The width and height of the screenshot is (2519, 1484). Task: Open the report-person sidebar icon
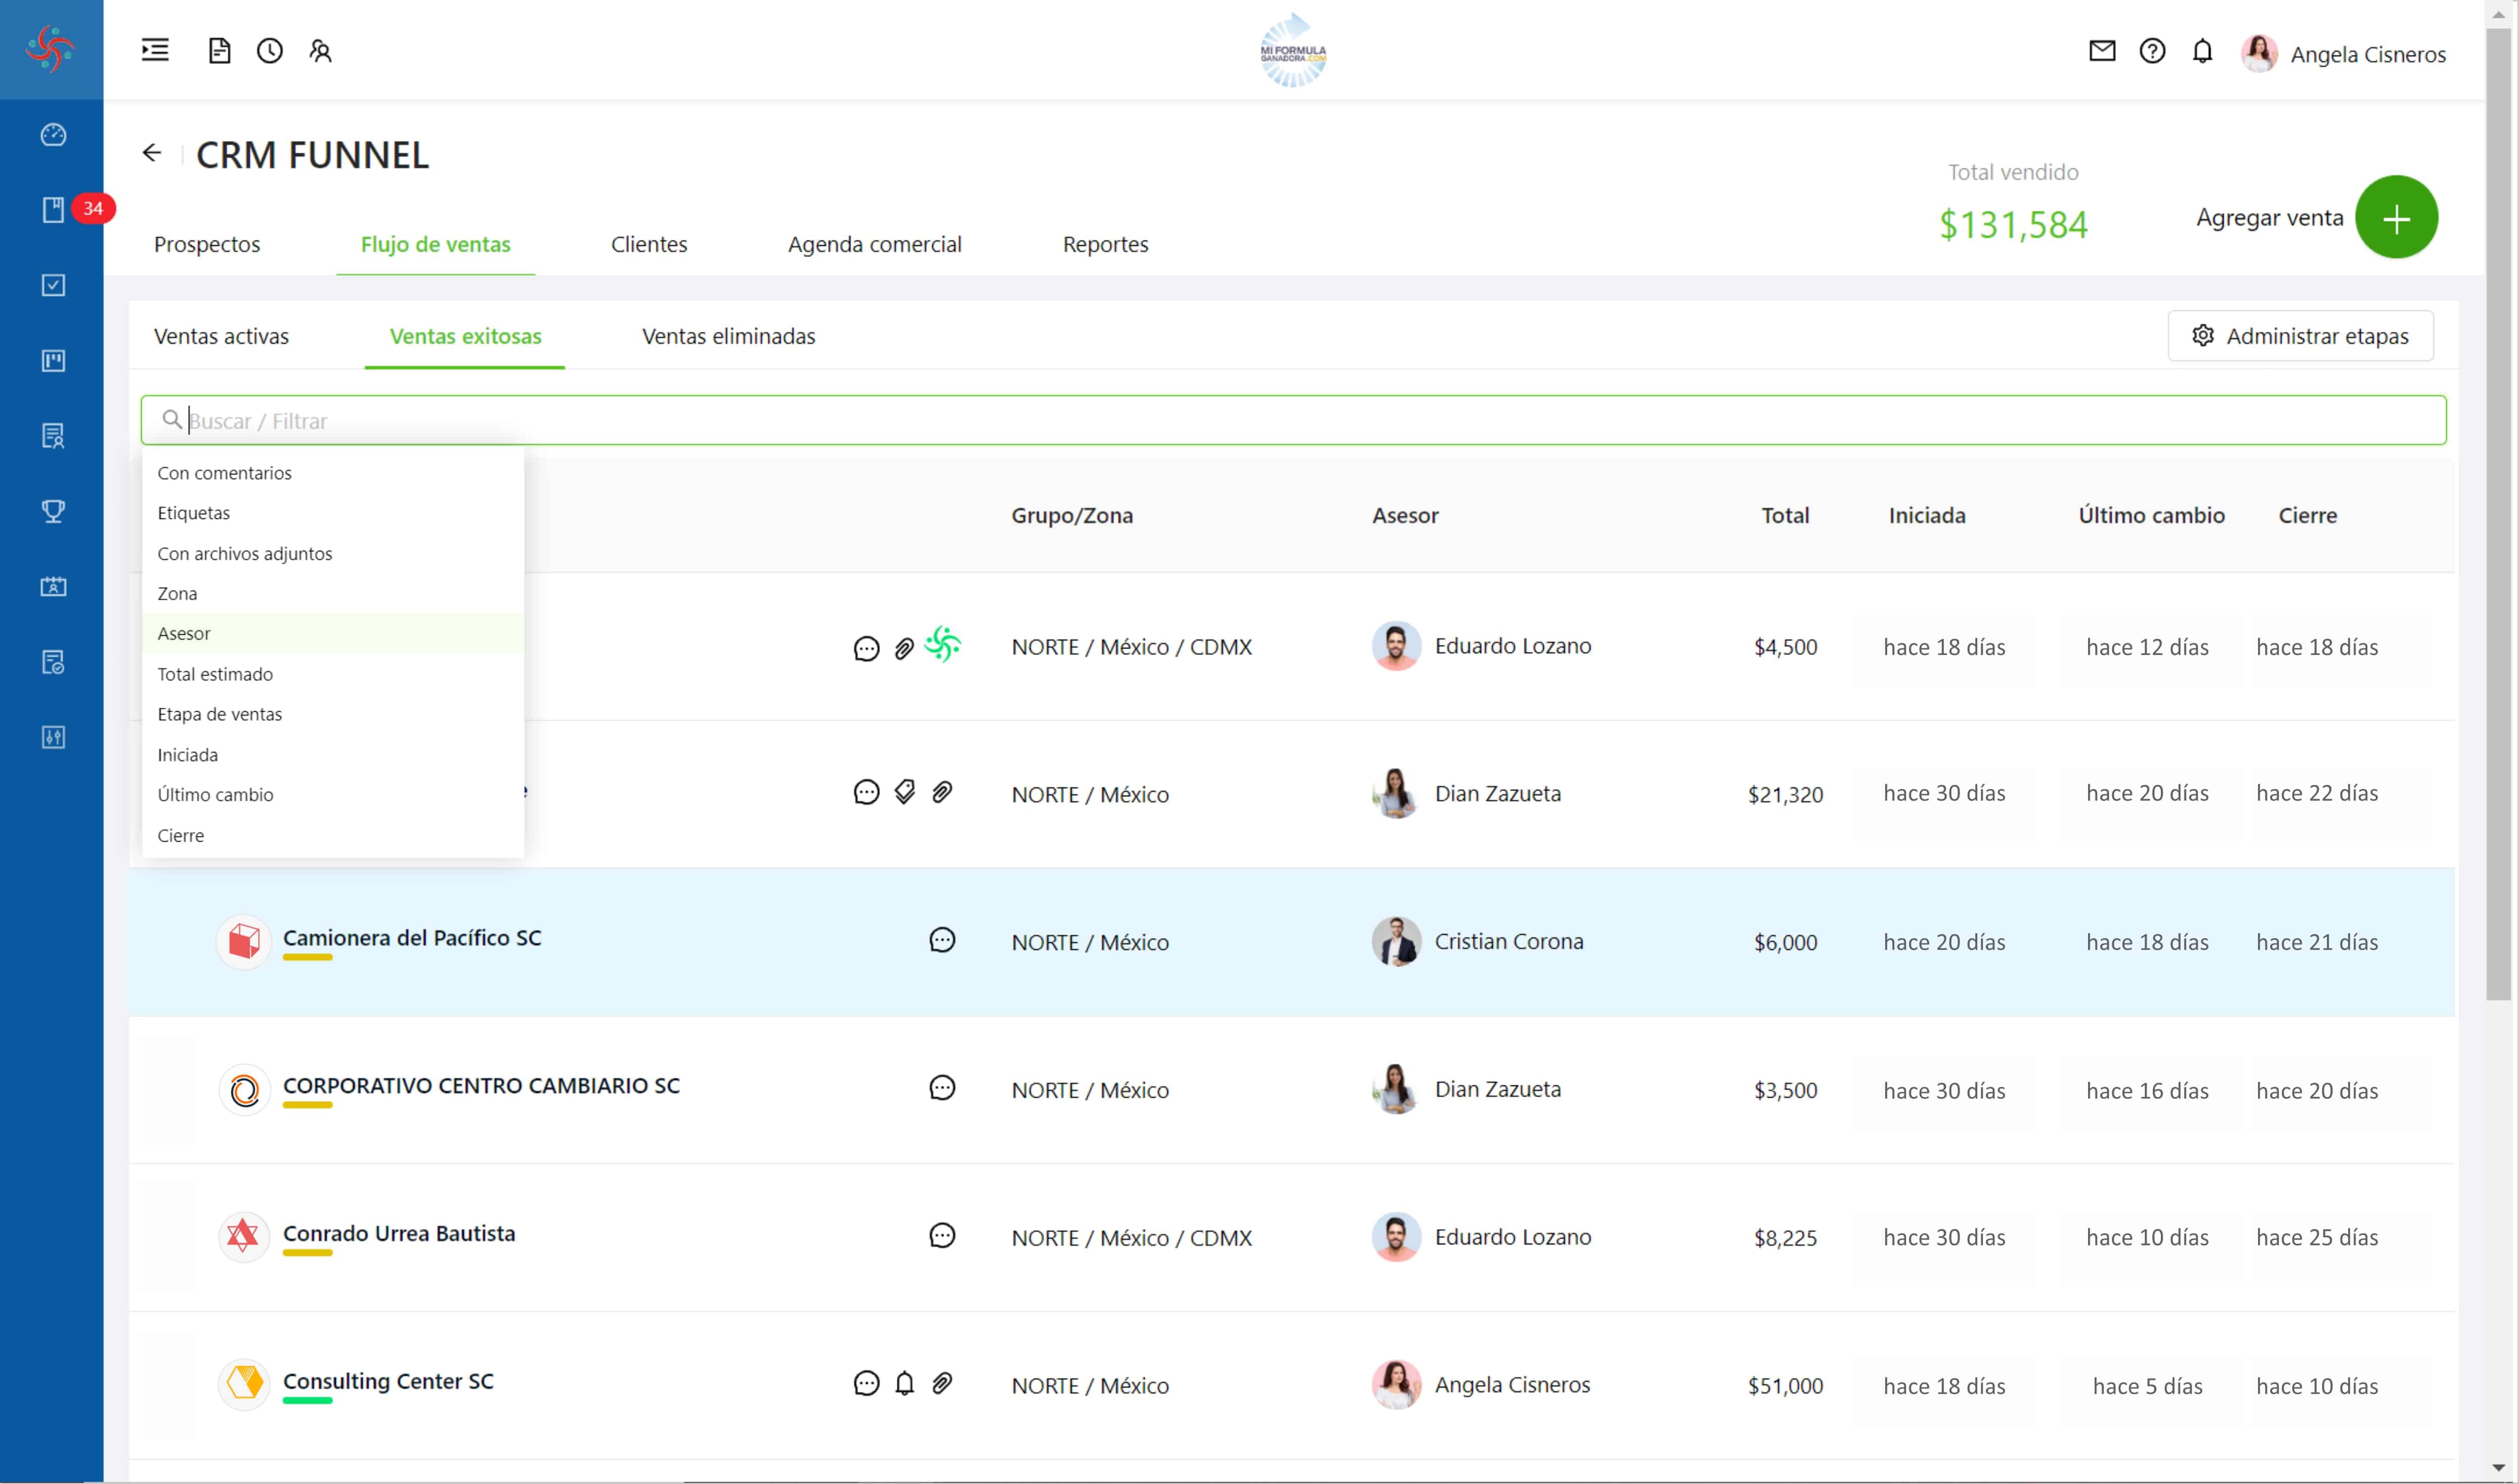pos(53,436)
